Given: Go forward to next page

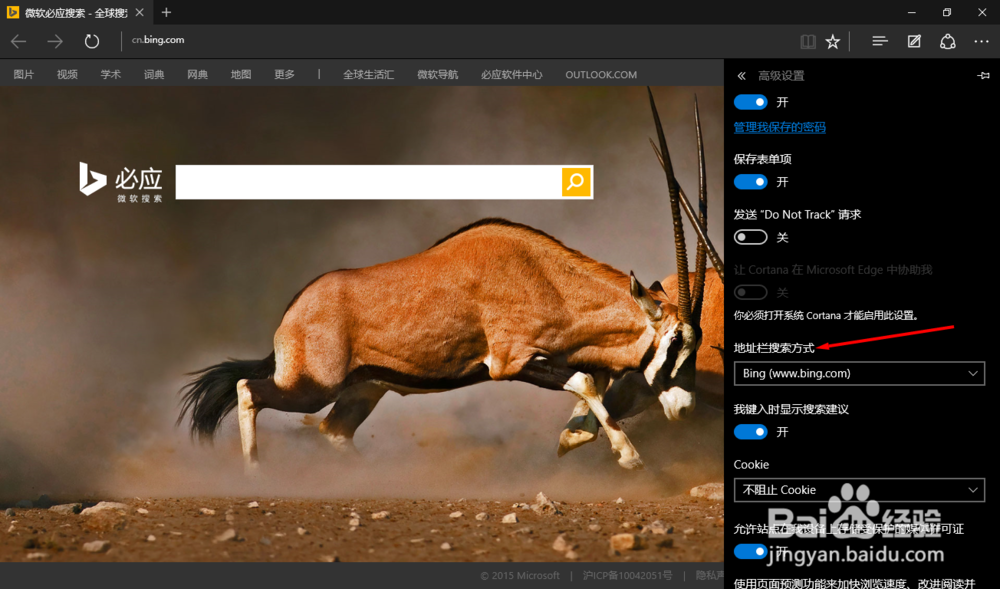Looking at the screenshot, I should coord(55,41).
